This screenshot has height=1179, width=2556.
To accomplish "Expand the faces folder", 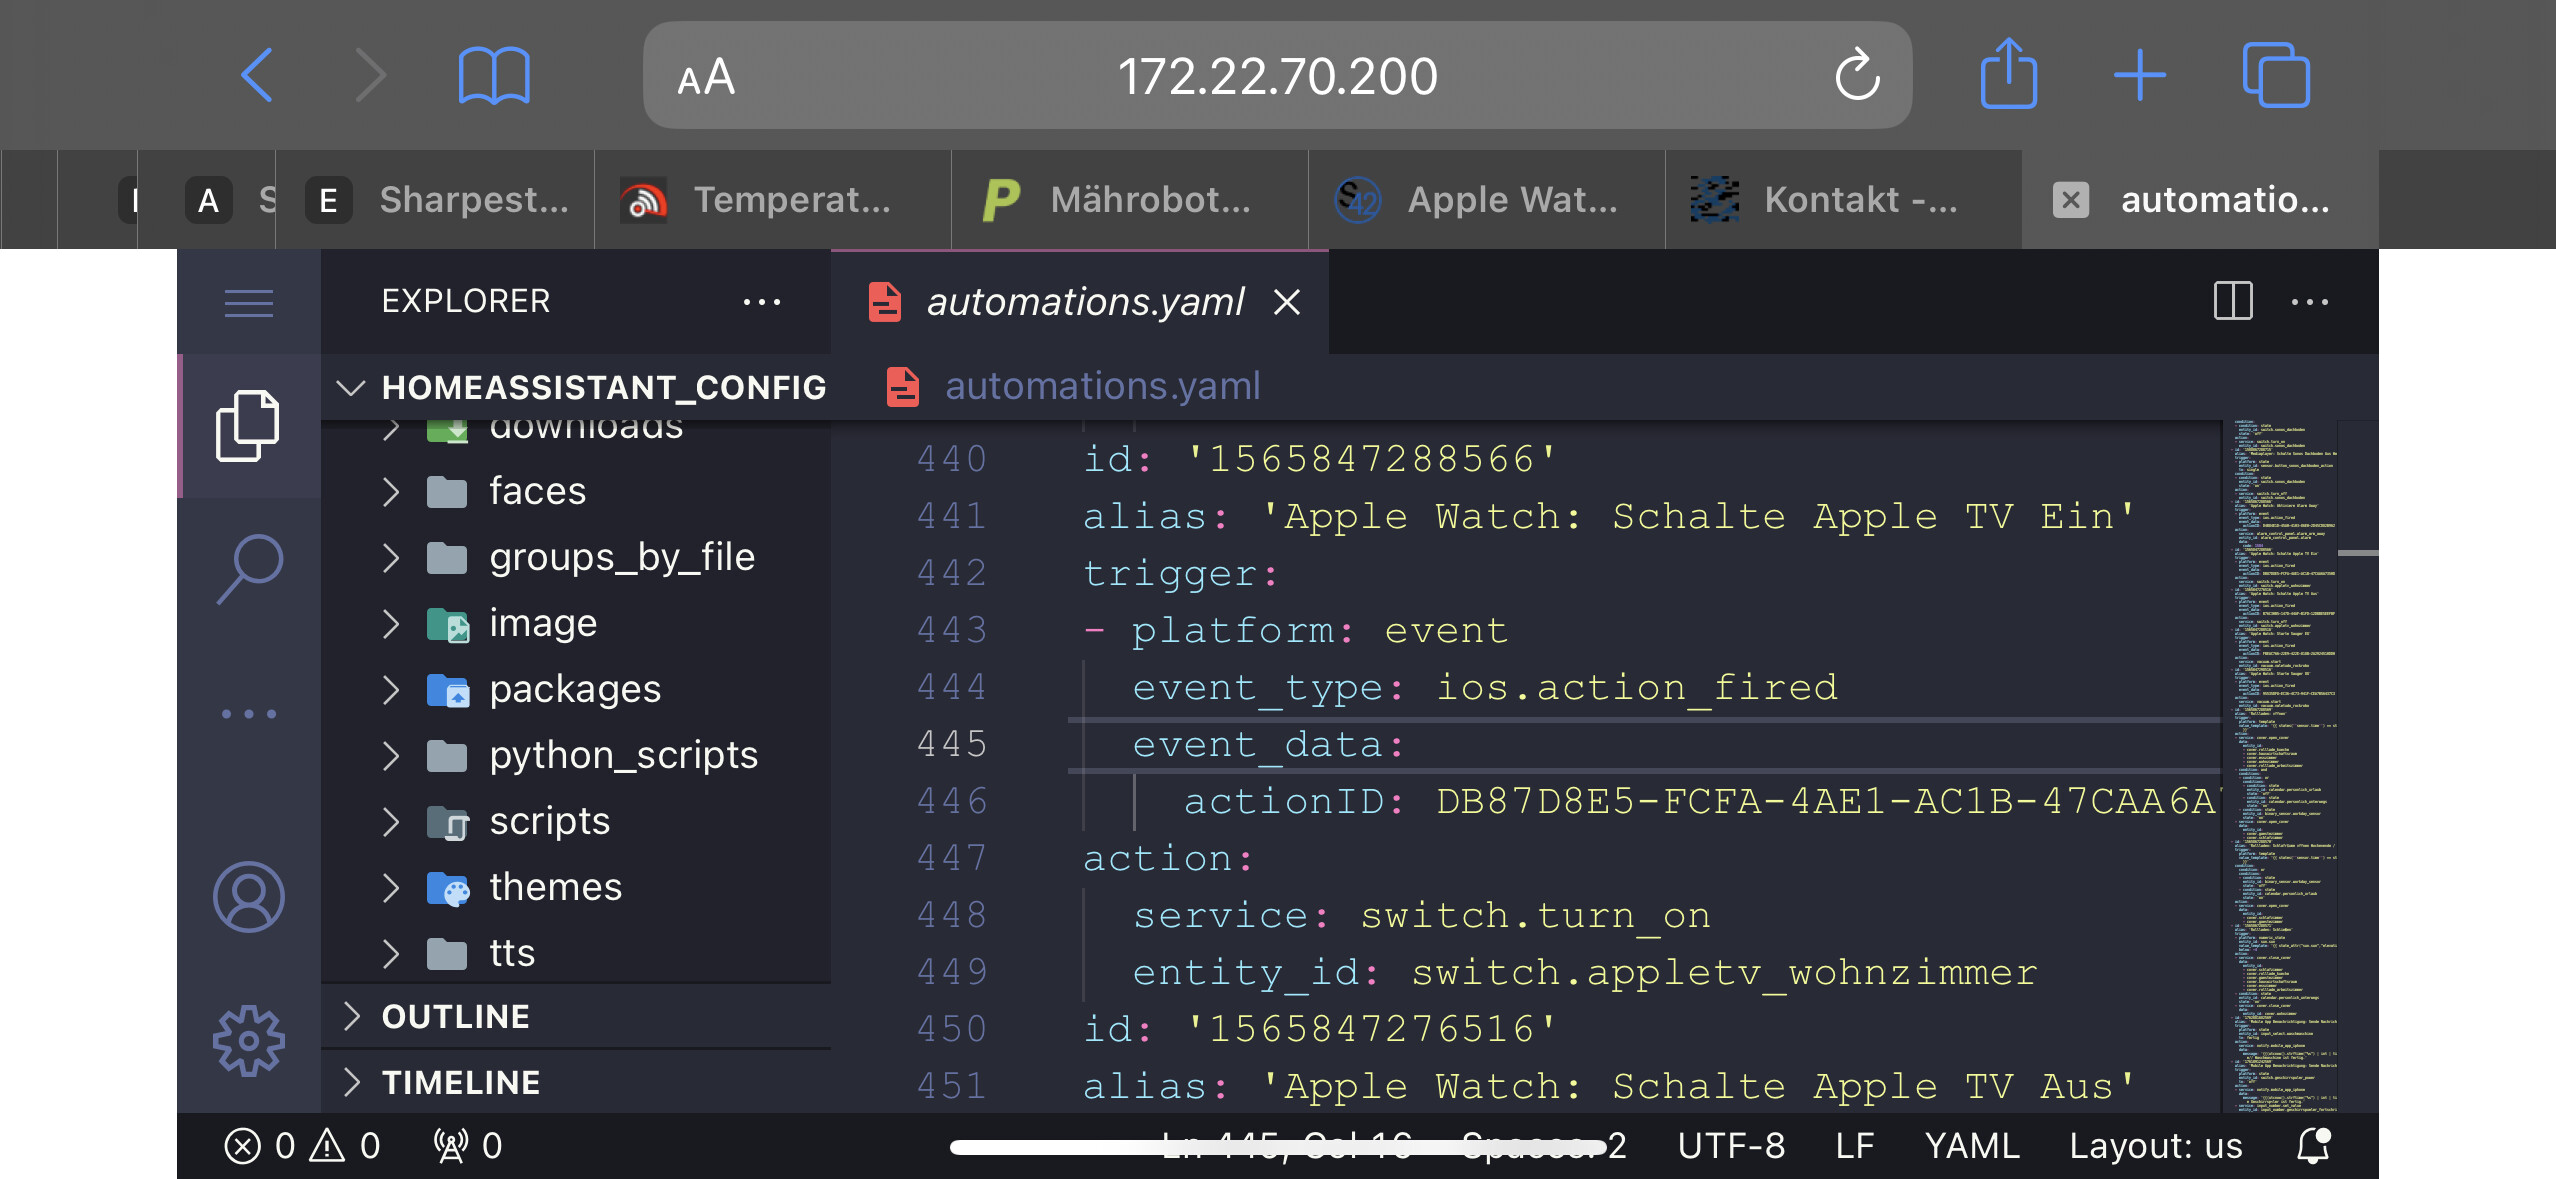I will 391,492.
